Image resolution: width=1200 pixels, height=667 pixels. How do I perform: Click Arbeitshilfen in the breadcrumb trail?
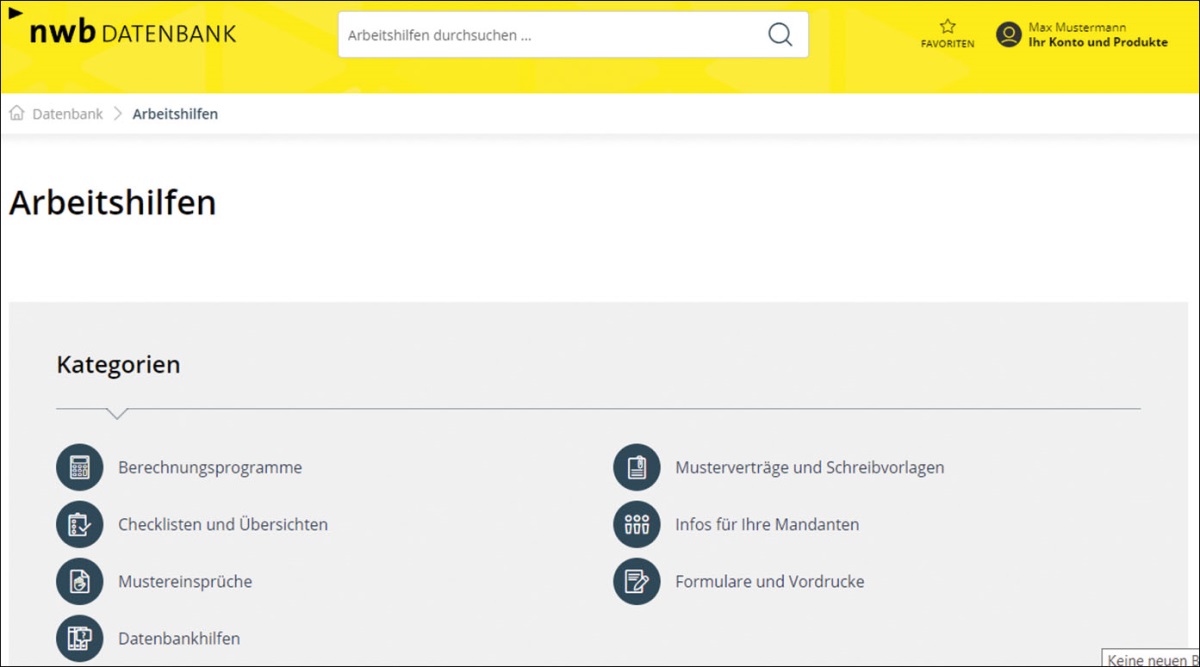(x=175, y=114)
